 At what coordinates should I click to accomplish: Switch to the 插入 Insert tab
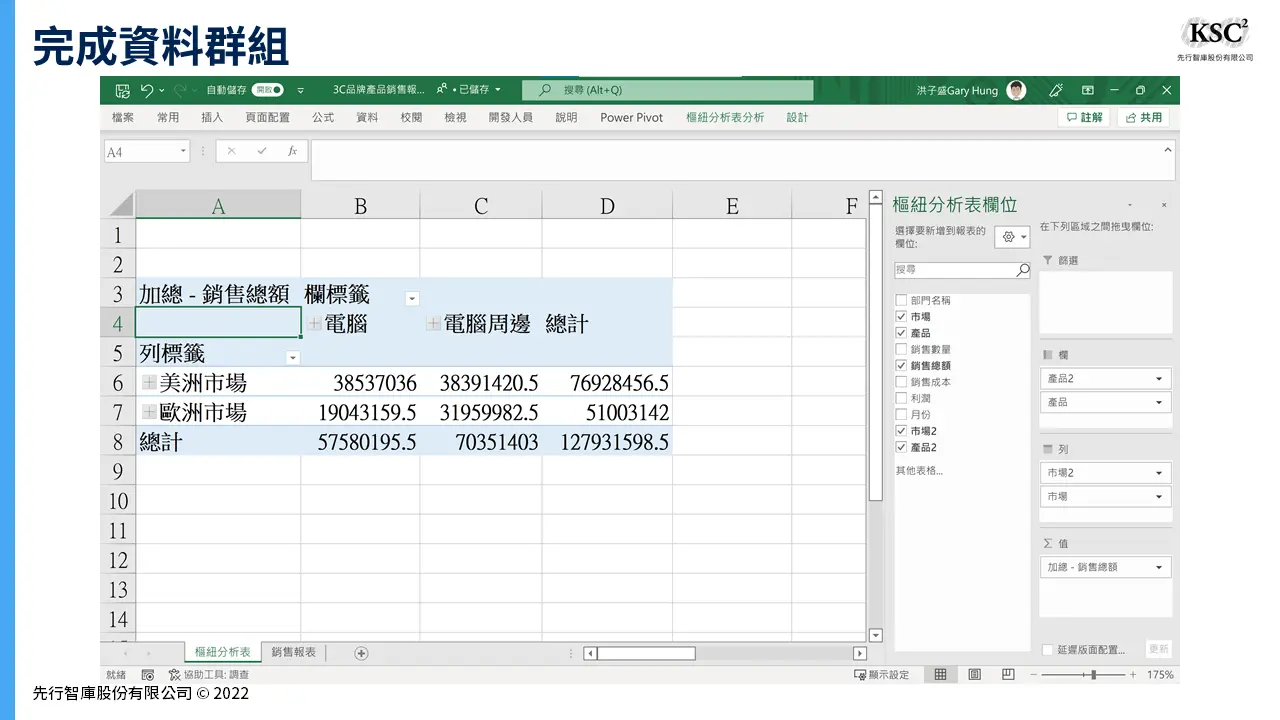(212, 117)
